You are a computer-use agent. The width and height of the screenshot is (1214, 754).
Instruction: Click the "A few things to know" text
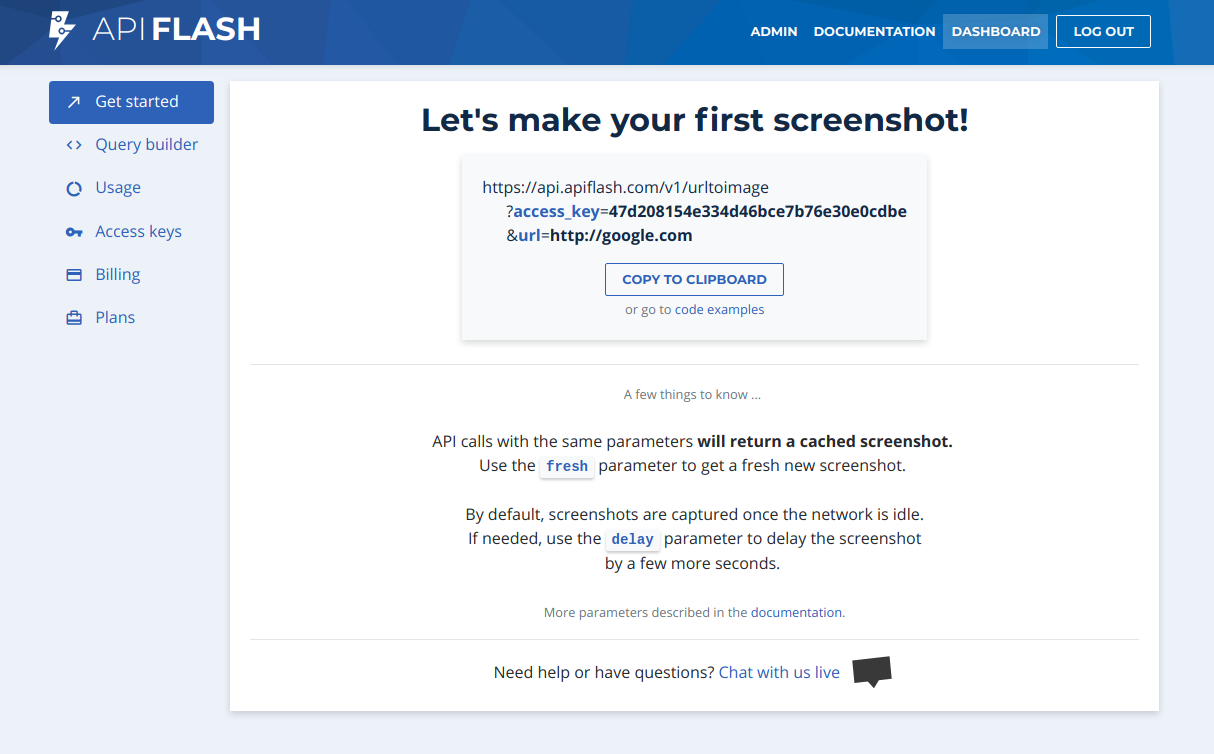(x=692, y=395)
